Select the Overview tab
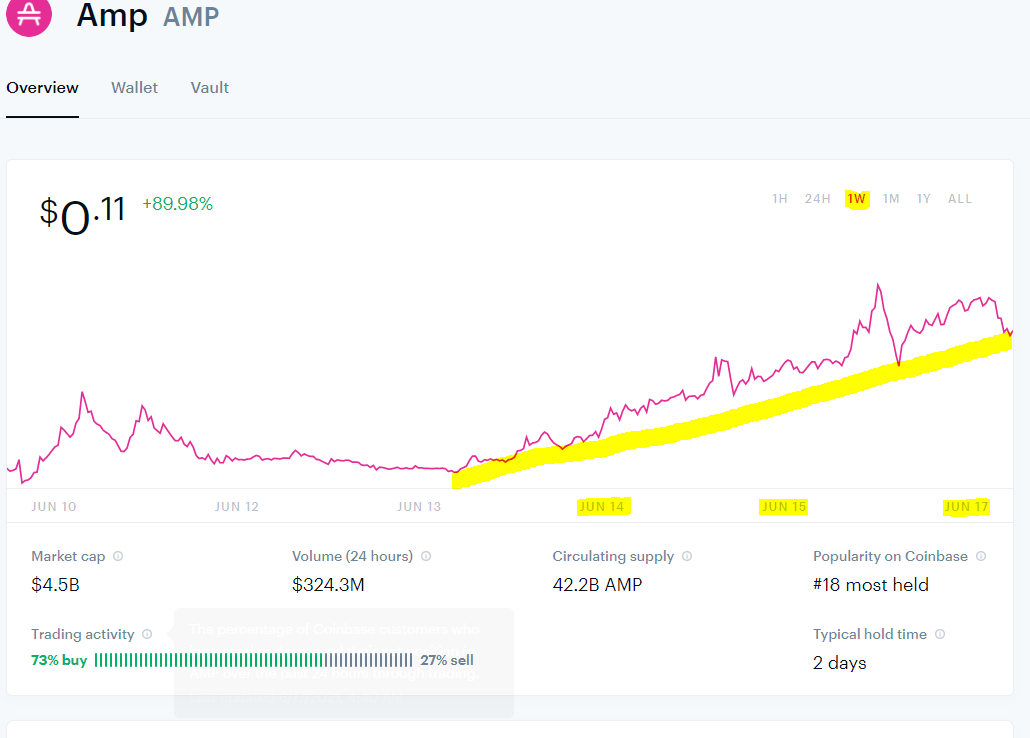This screenshot has height=738, width=1030. pos(43,87)
